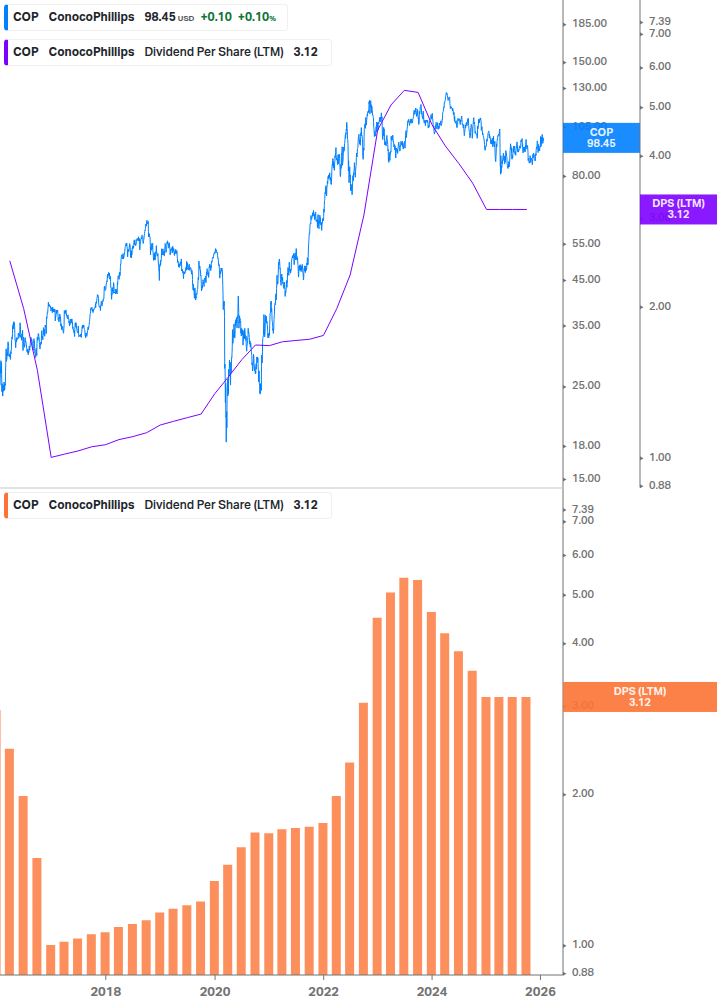Click the 25.00 price axis label
Viewport: 717px width, 1005px height.
tap(586, 386)
